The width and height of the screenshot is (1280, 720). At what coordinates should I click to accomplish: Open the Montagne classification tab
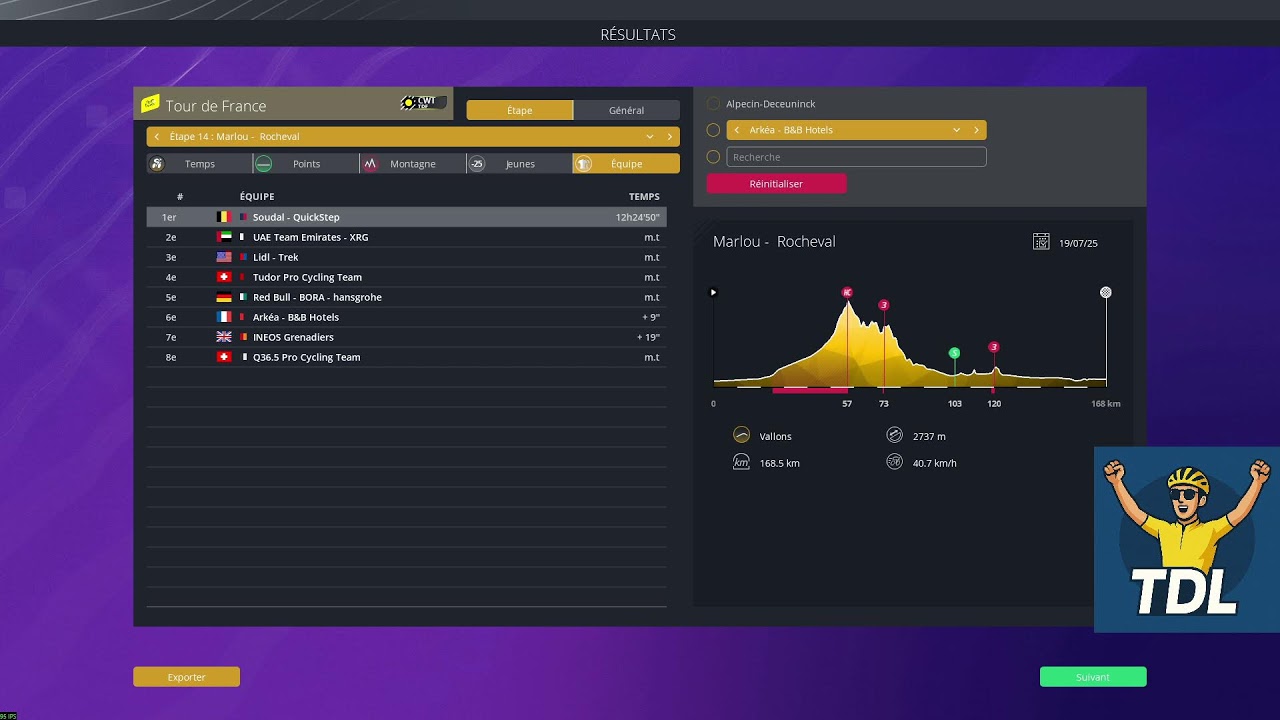click(x=413, y=164)
